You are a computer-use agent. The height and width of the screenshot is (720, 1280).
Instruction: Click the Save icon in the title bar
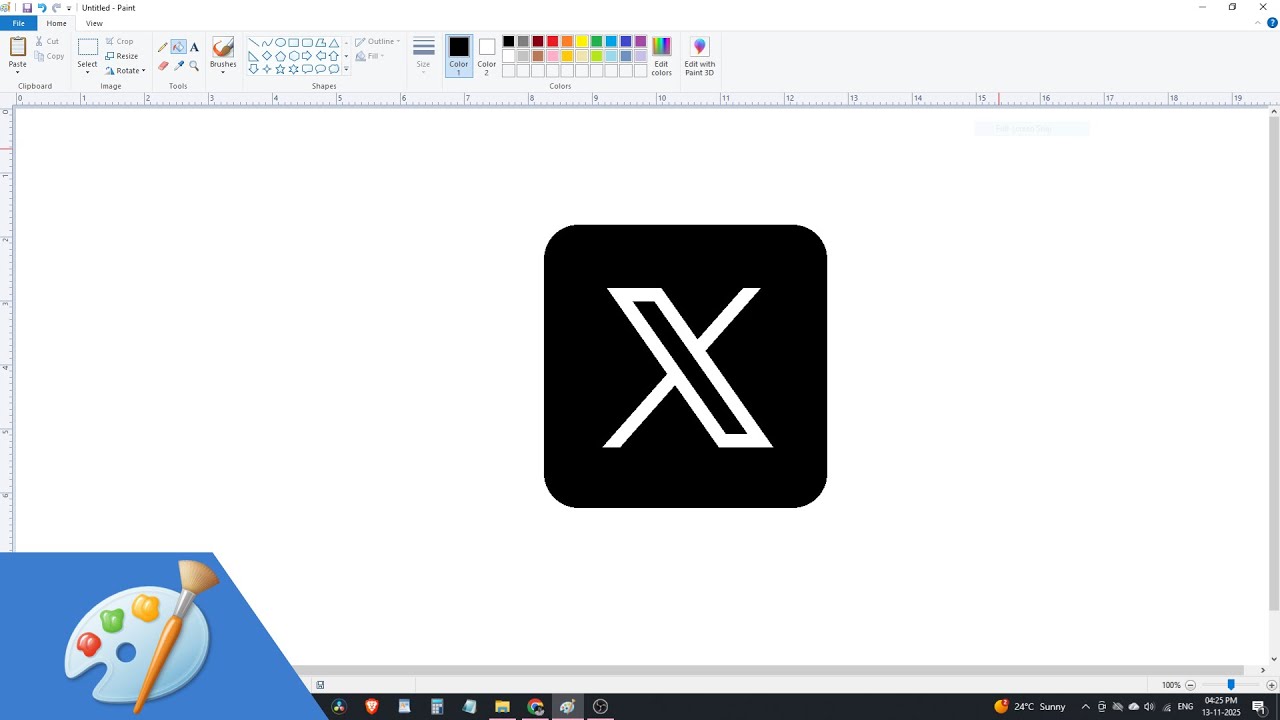pos(27,7)
